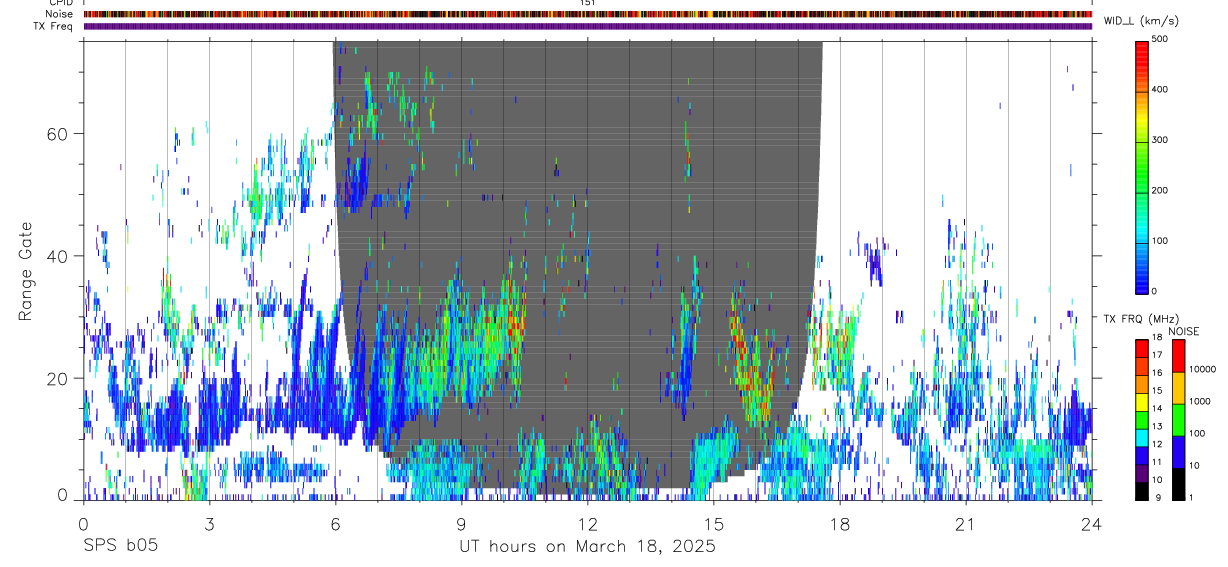Click the x-axis tick label 6
Viewport: 1228px width, 567px height.
pyautogui.click(x=335, y=524)
